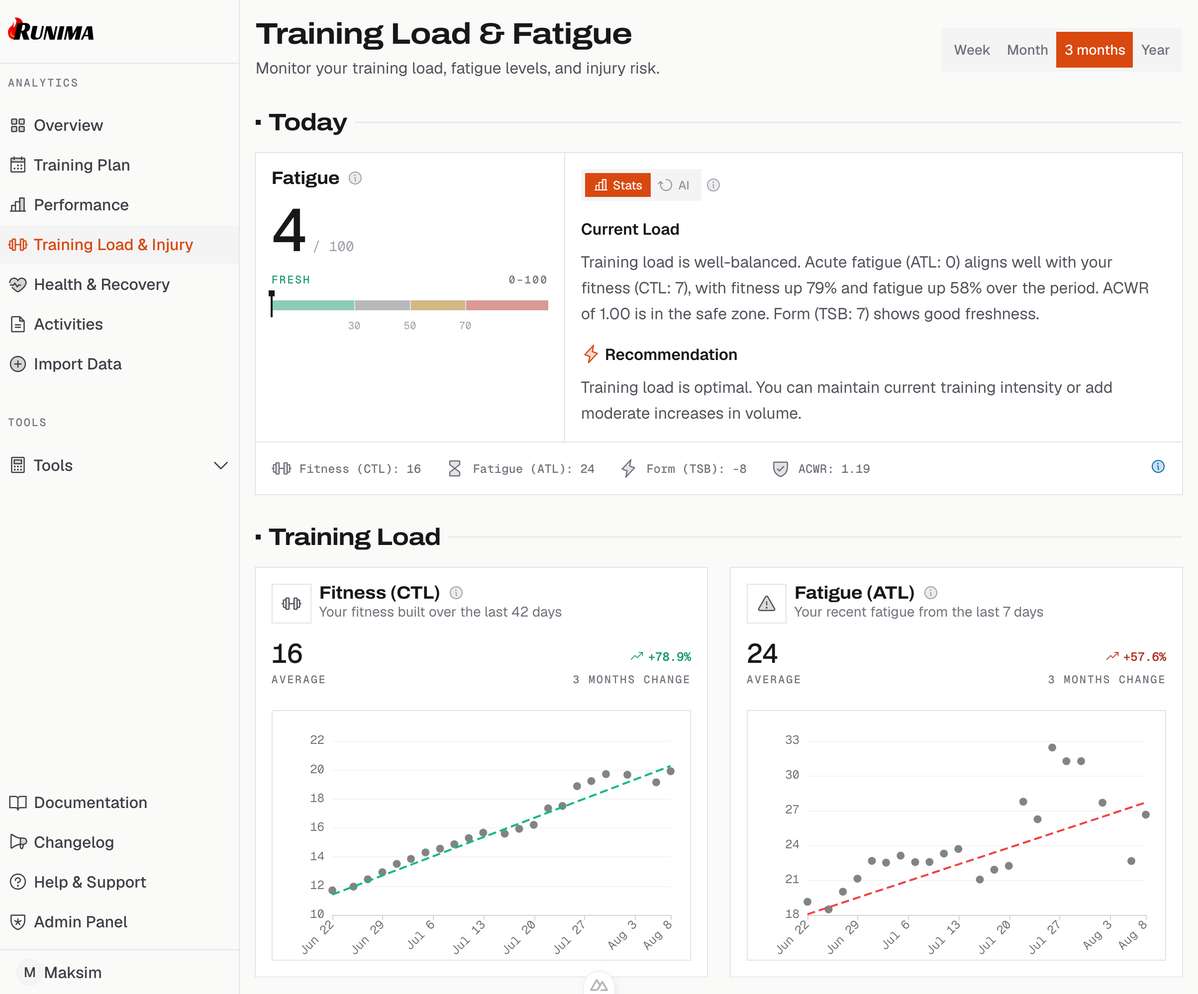Click the Fitness (CTL) chart
This screenshot has width=1198, height=994.
tap(481, 835)
